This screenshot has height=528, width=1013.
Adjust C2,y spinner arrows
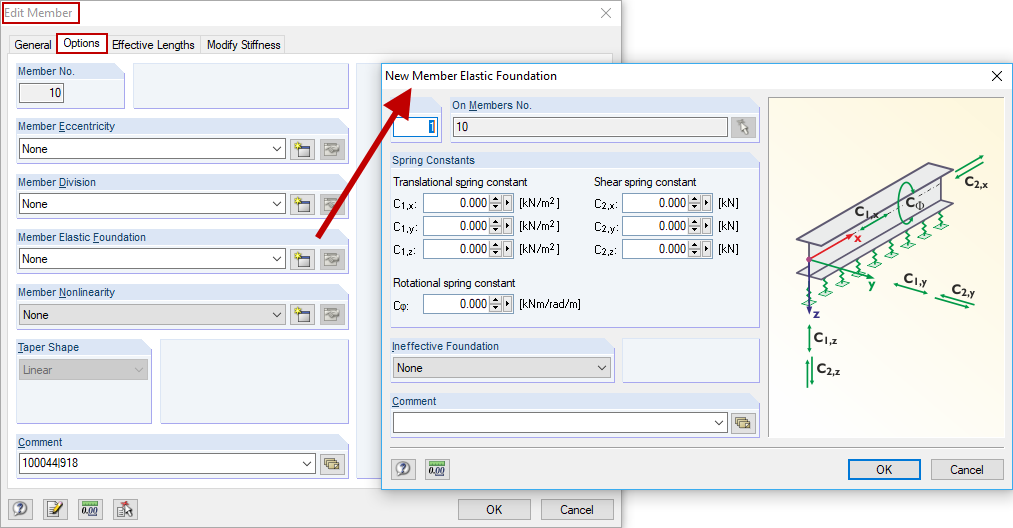tap(694, 226)
